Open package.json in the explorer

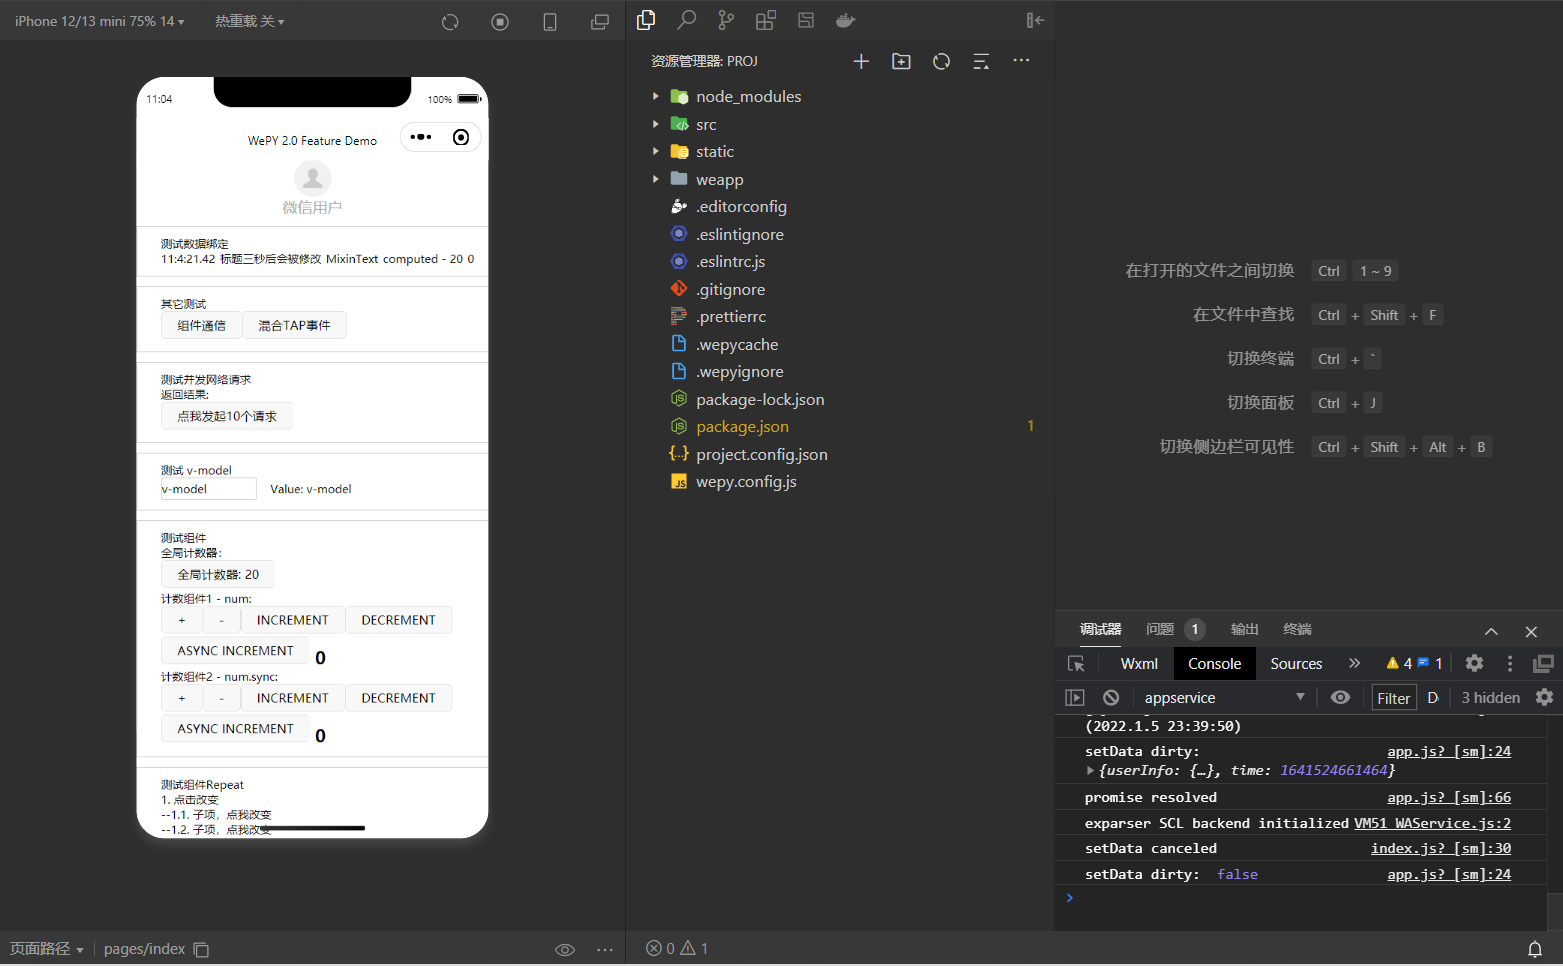[x=742, y=426]
